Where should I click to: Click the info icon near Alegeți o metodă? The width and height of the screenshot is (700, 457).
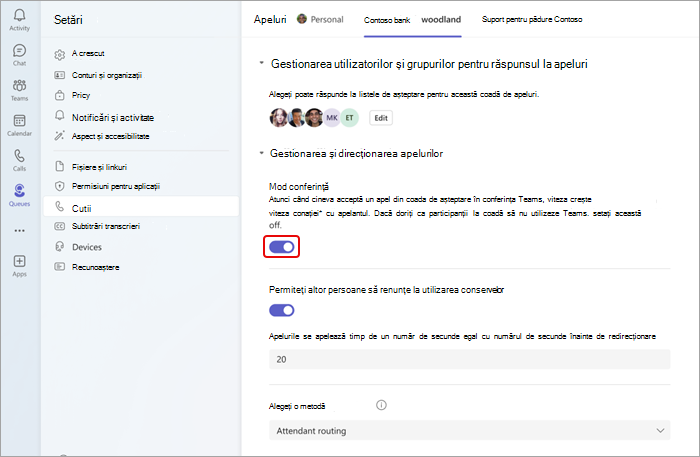click(x=381, y=405)
